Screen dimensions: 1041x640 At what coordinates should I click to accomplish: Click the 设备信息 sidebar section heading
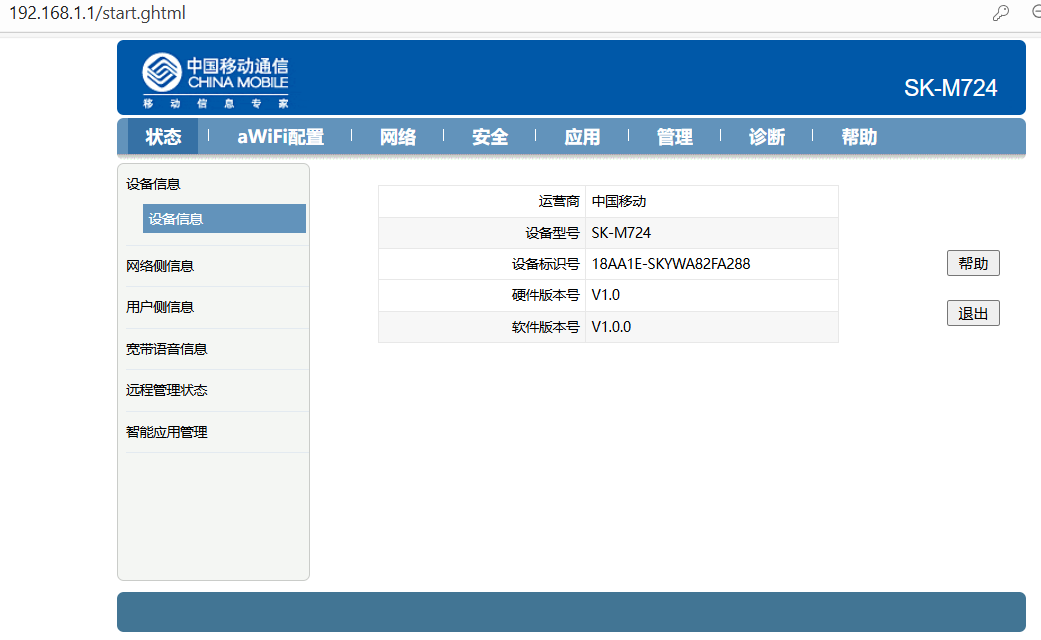pyautogui.click(x=153, y=184)
